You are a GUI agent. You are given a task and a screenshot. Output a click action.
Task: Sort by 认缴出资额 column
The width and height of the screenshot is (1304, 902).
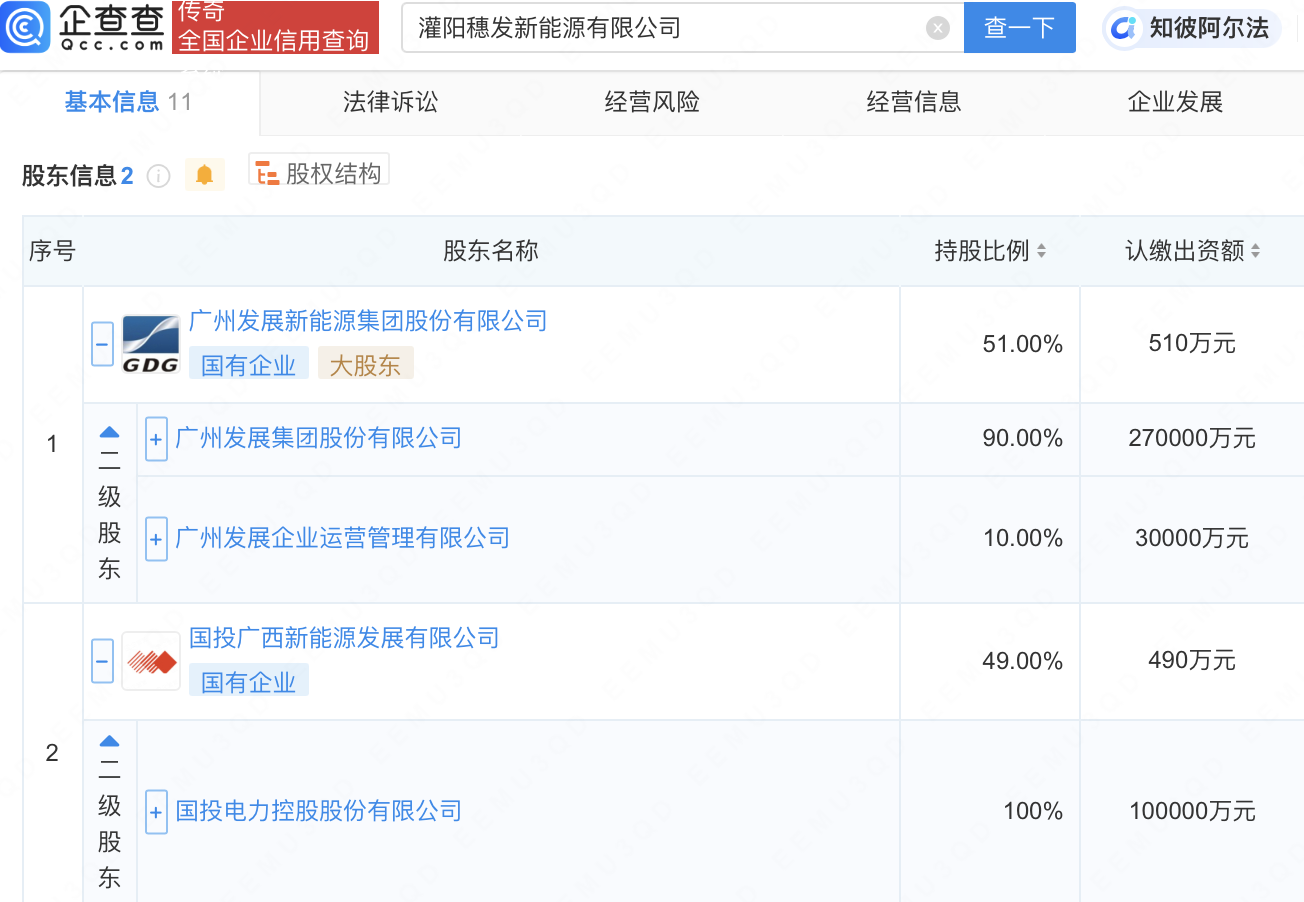1255,251
